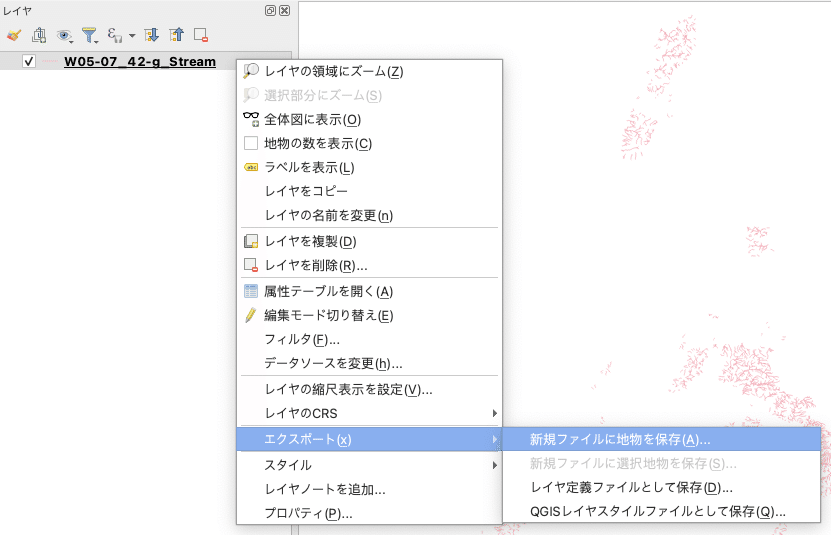The width and height of the screenshot is (831, 535).
Task: Expand the スタイル submenu
Action: [x=369, y=465]
